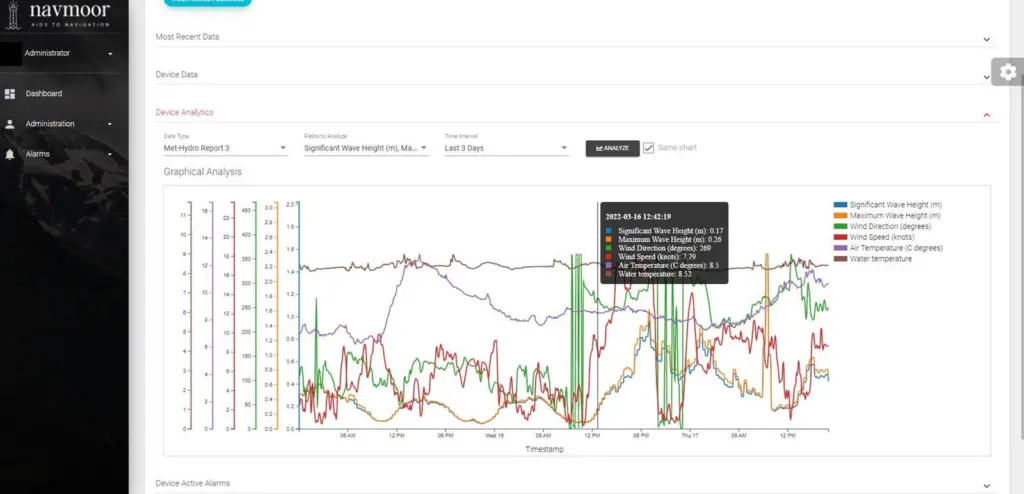Click the Most Recent Data heading

(x=187, y=37)
